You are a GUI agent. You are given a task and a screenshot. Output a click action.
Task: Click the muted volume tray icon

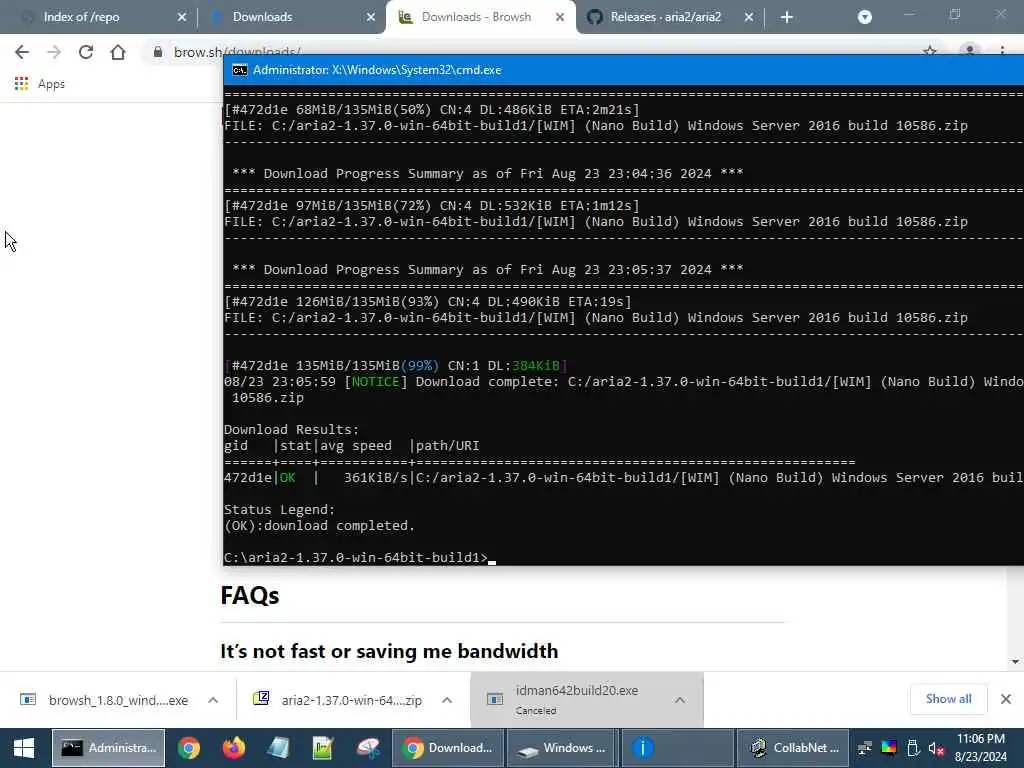point(936,748)
